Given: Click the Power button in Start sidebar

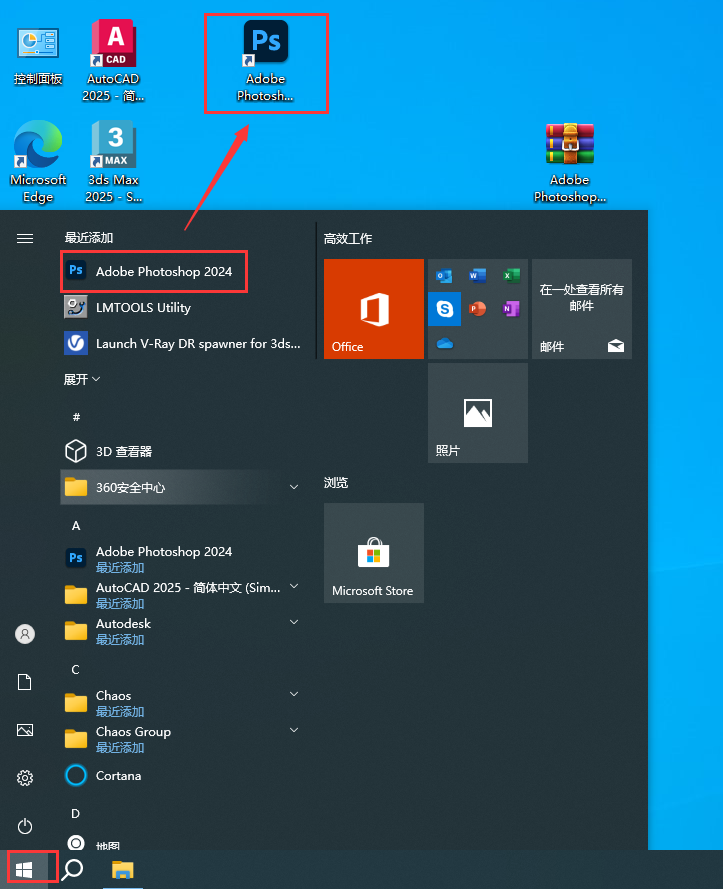Looking at the screenshot, I should click(25, 826).
